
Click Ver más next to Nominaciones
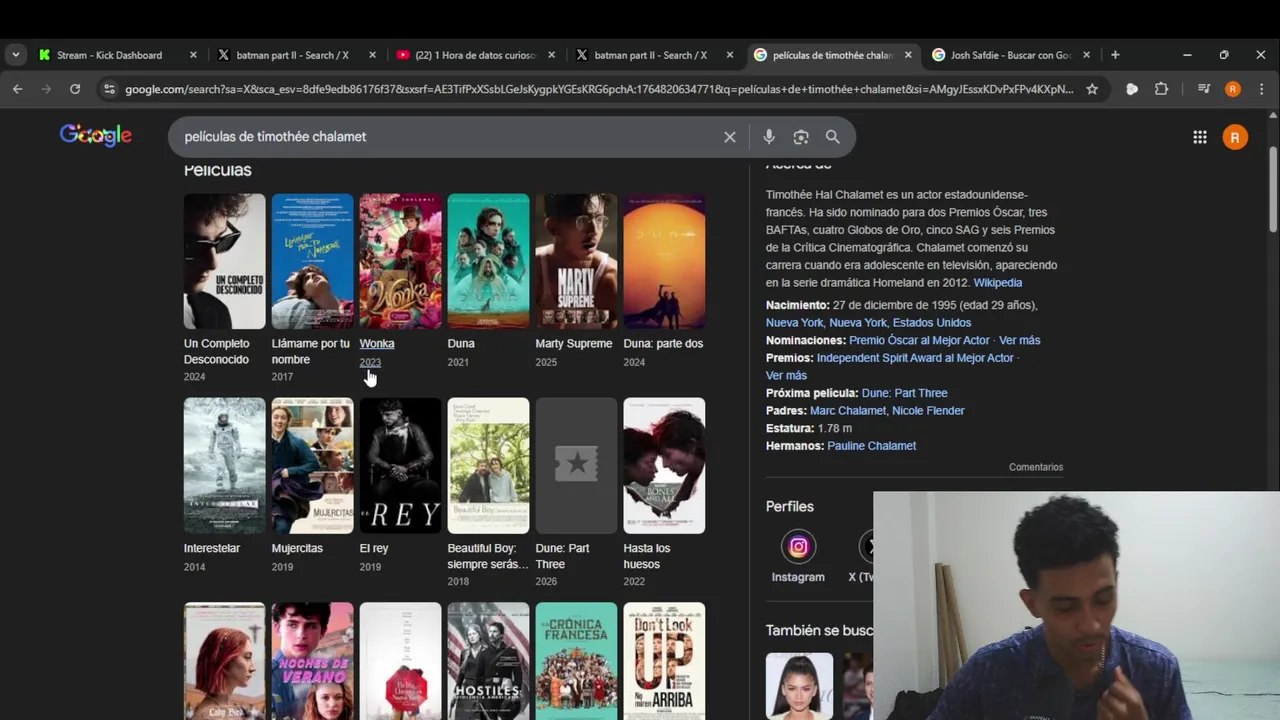click(x=1019, y=341)
